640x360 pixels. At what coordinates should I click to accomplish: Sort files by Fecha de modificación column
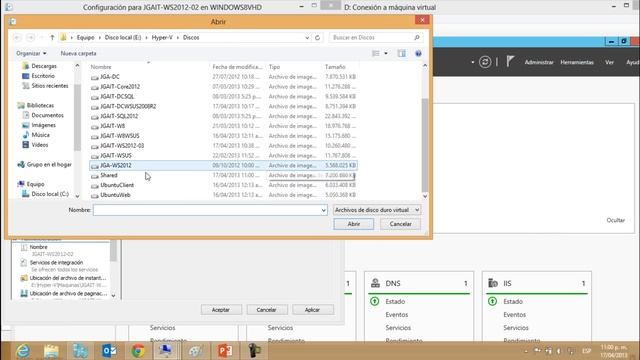pyautogui.click(x=237, y=67)
